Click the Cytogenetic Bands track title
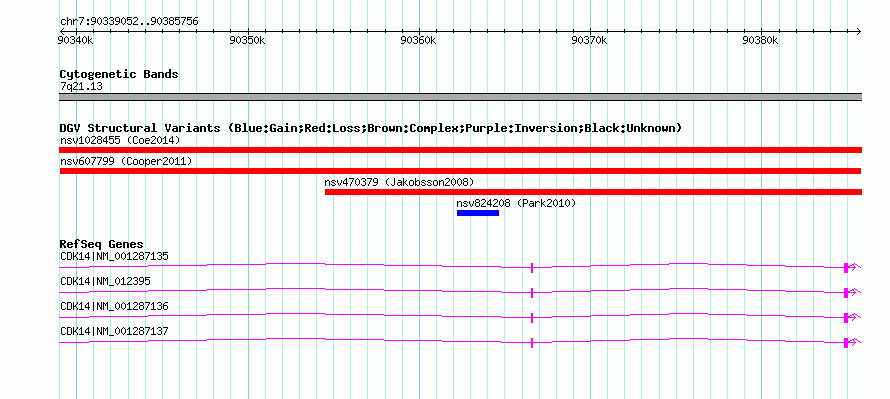Viewport: 890px width, 399px height. pyautogui.click(x=119, y=74)
